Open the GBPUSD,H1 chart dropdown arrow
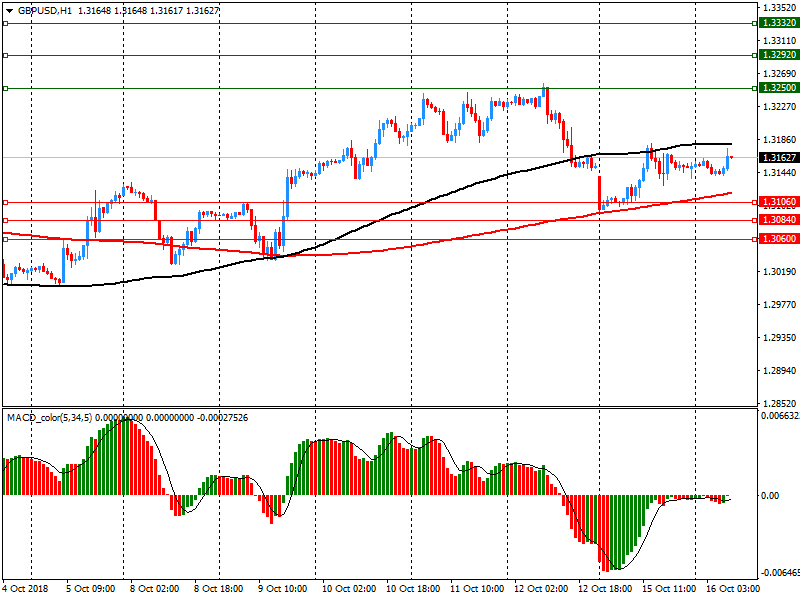 (9, 10)
